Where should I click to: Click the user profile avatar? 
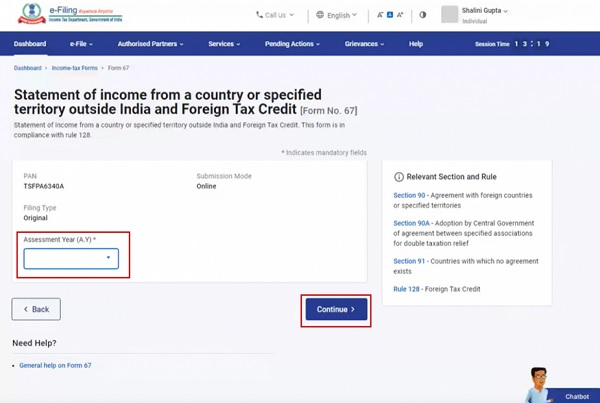click(x=450, y=15)
